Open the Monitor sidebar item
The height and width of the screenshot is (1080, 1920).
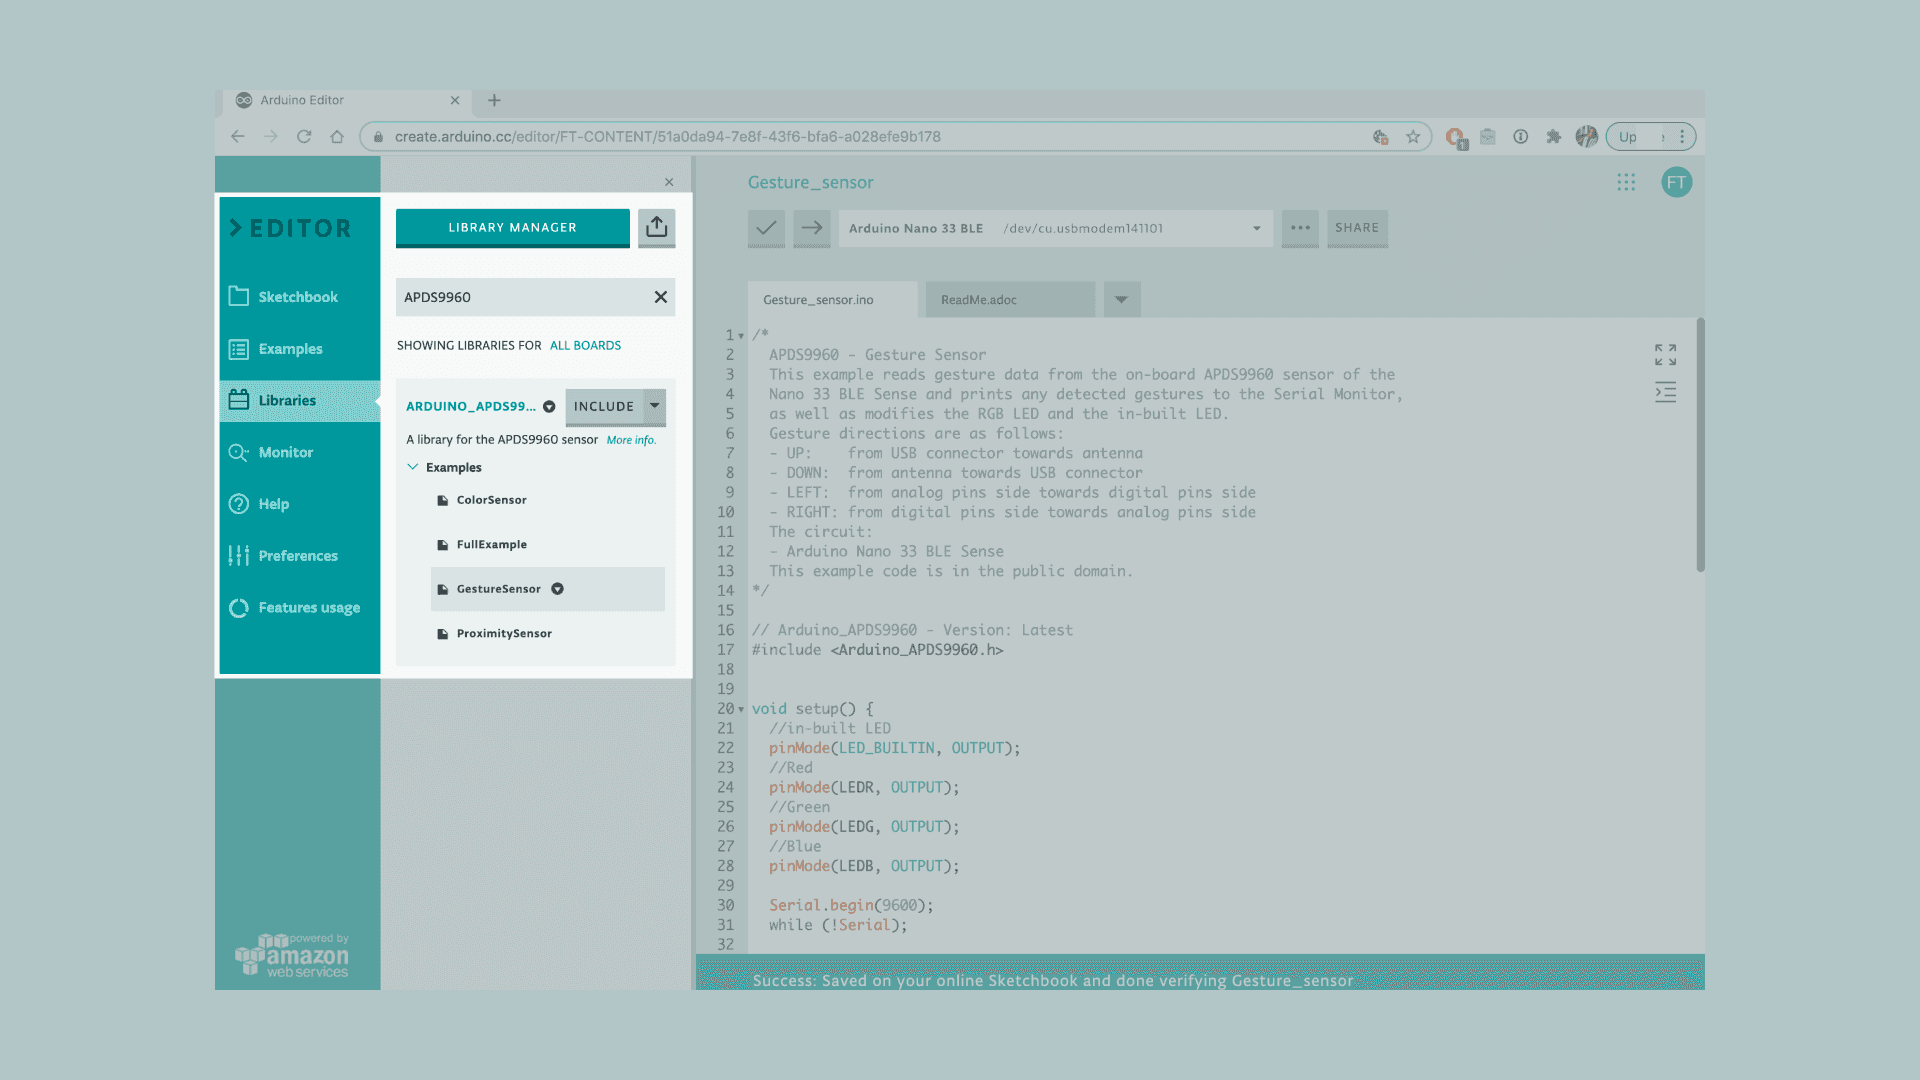[286, 452]
